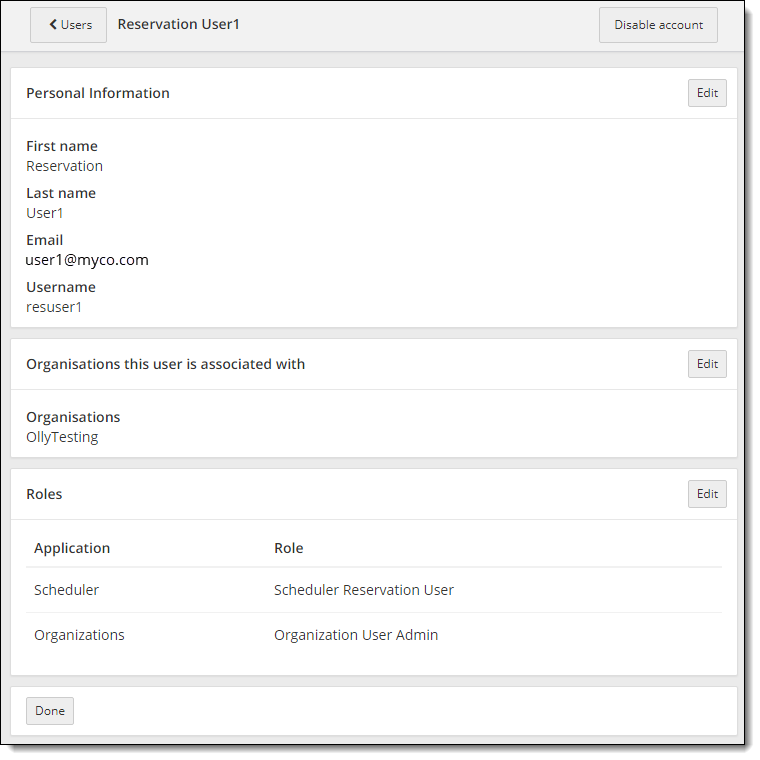Screen dimensions: 760x760
Task: Select the Scheduler application cell
Action: (66, 590)
